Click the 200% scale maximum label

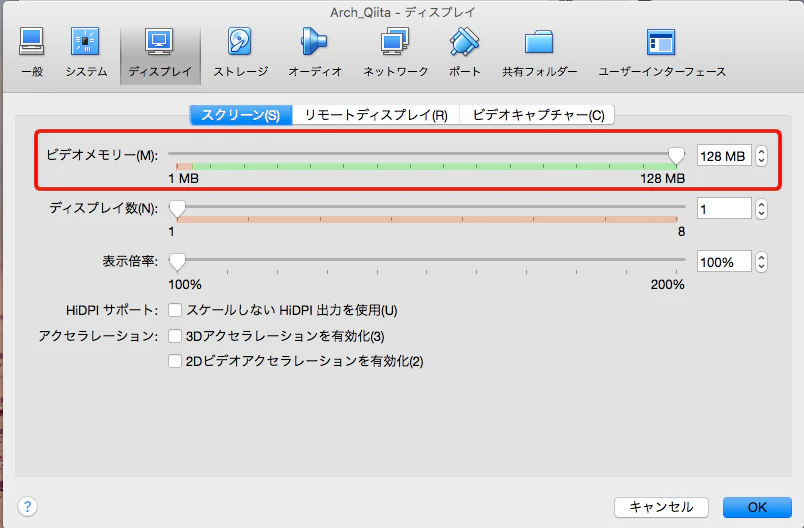pyautogui.click(x=668, y=285)
